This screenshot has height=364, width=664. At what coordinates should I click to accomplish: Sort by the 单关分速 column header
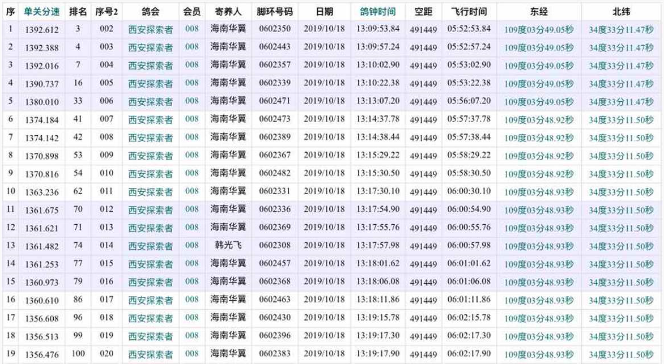(x=42, y=12)
